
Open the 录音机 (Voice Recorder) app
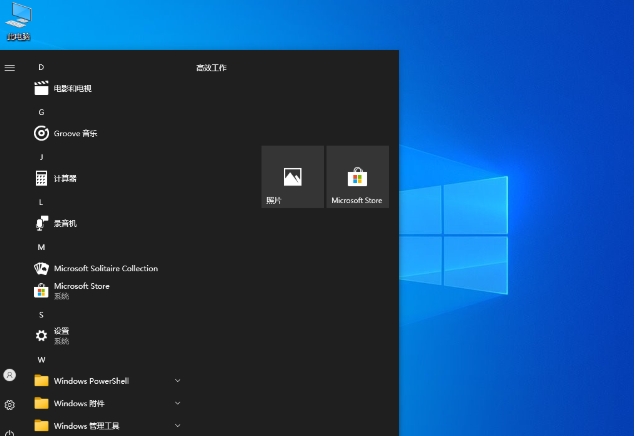65,223
